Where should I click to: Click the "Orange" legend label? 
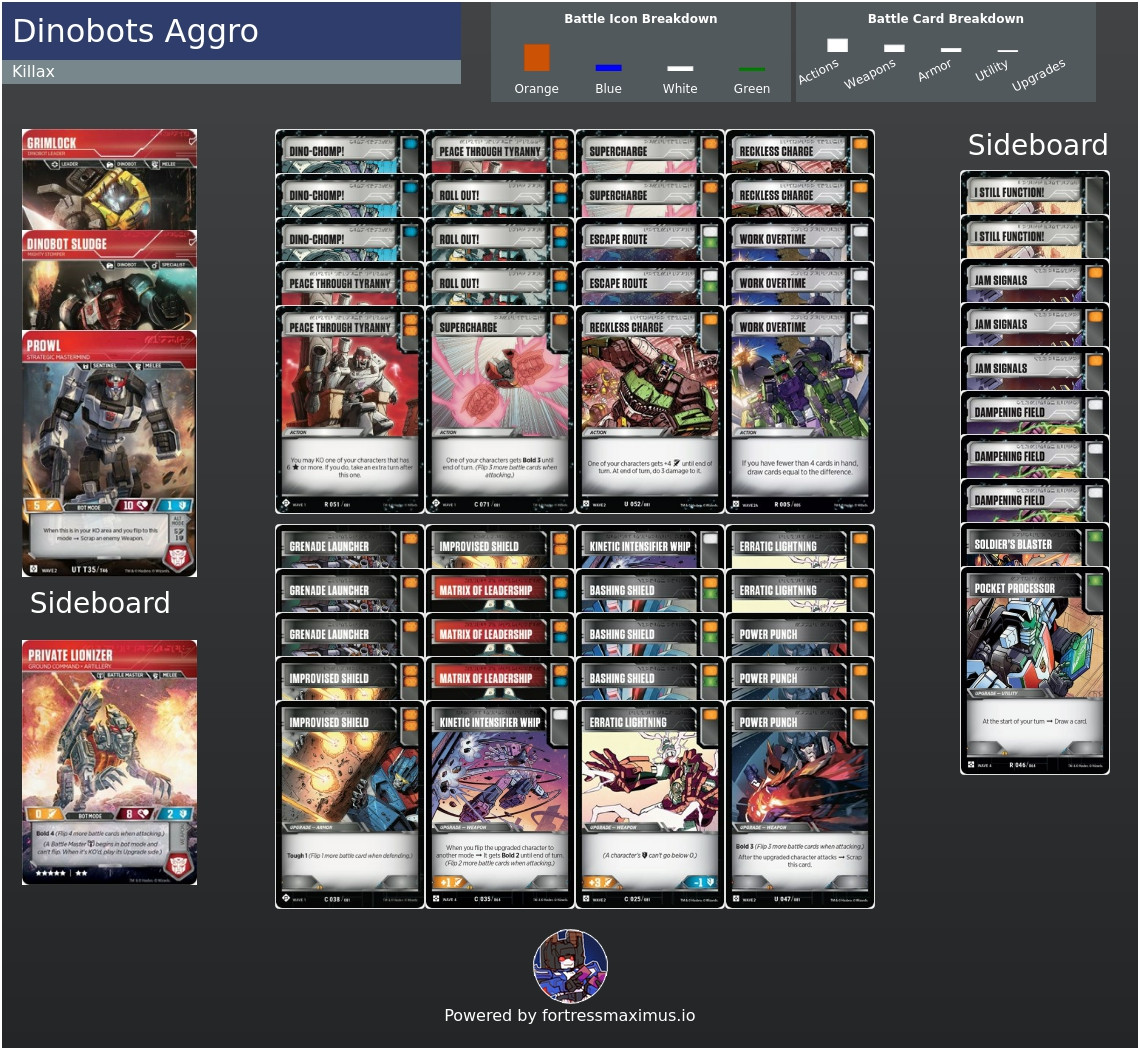tap(537, 89)
